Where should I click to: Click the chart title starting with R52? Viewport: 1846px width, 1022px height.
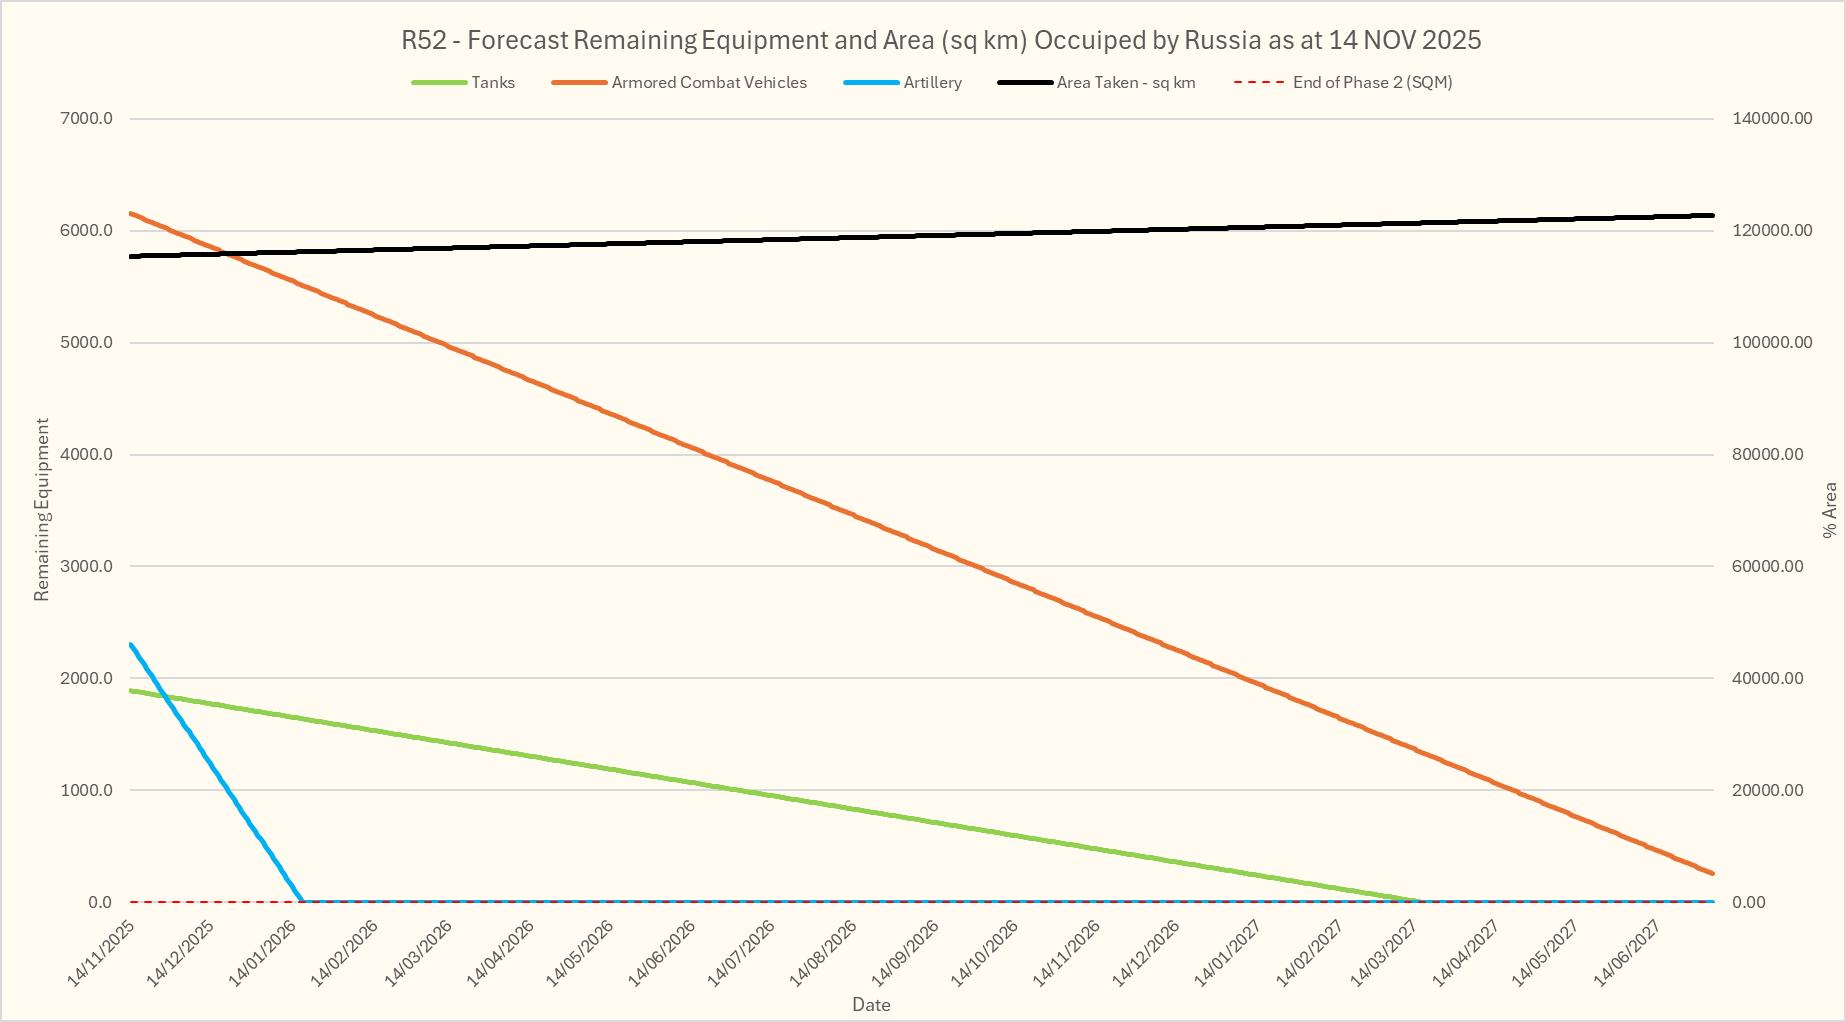[x=940, y=40]
